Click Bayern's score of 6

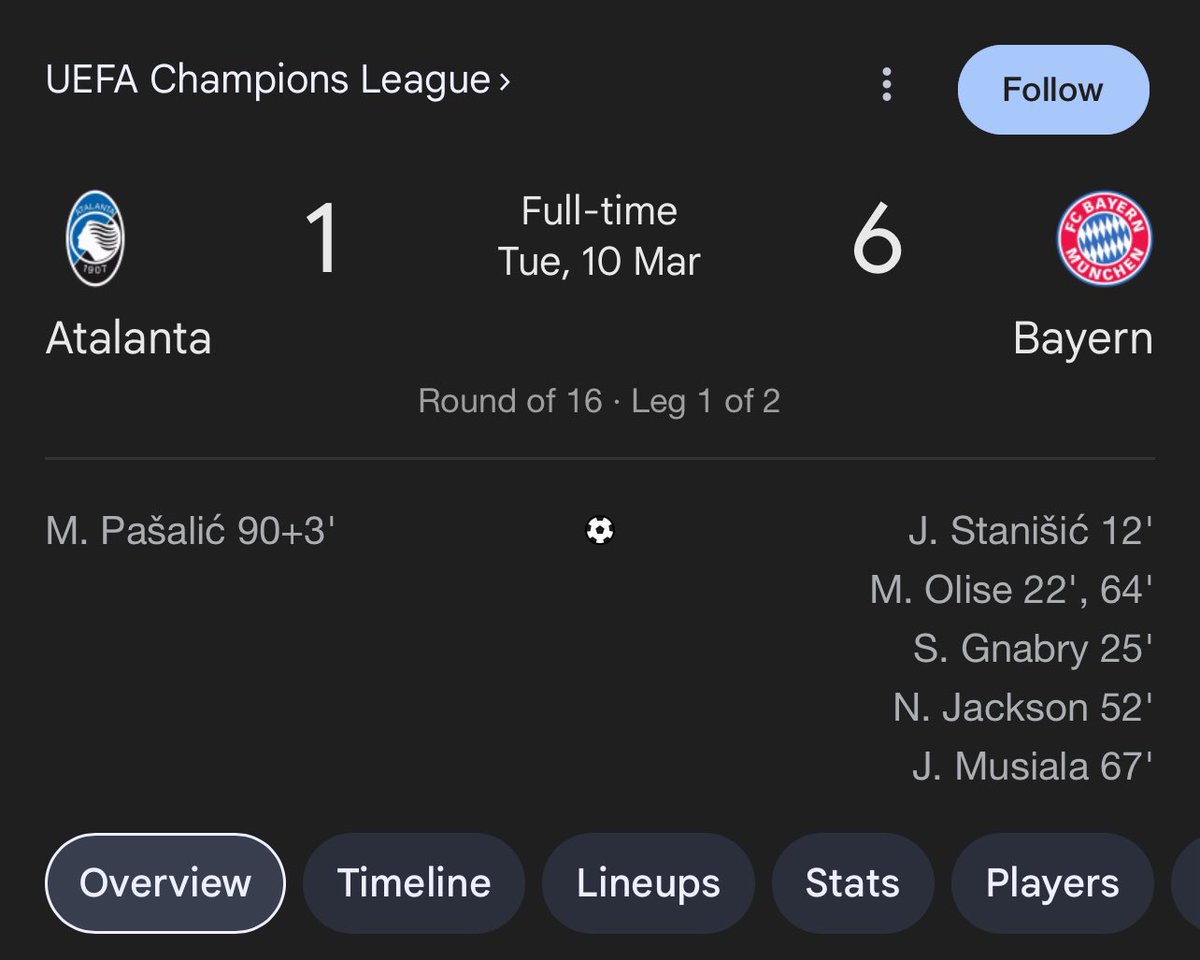click(x=877, y=240)
